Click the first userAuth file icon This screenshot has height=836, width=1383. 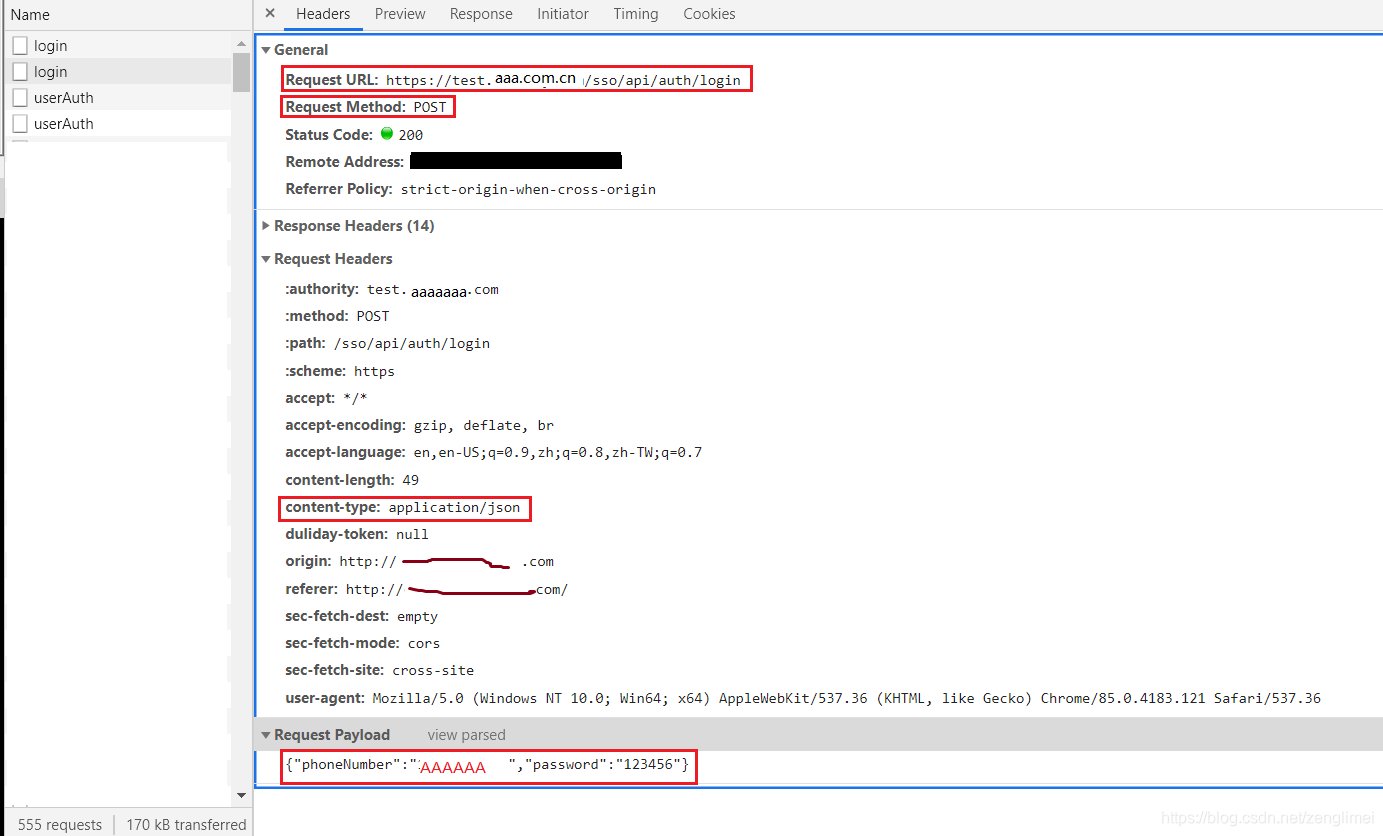(20, 98)
